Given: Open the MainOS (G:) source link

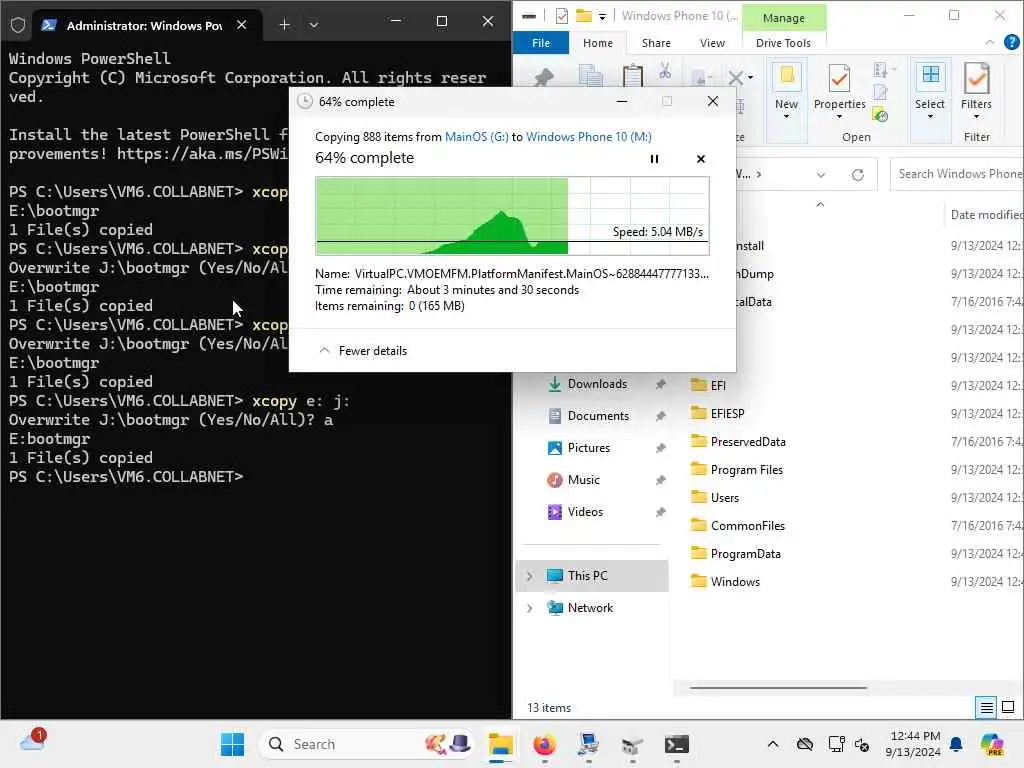Looking at the screenshot, I should pos(476,136).
